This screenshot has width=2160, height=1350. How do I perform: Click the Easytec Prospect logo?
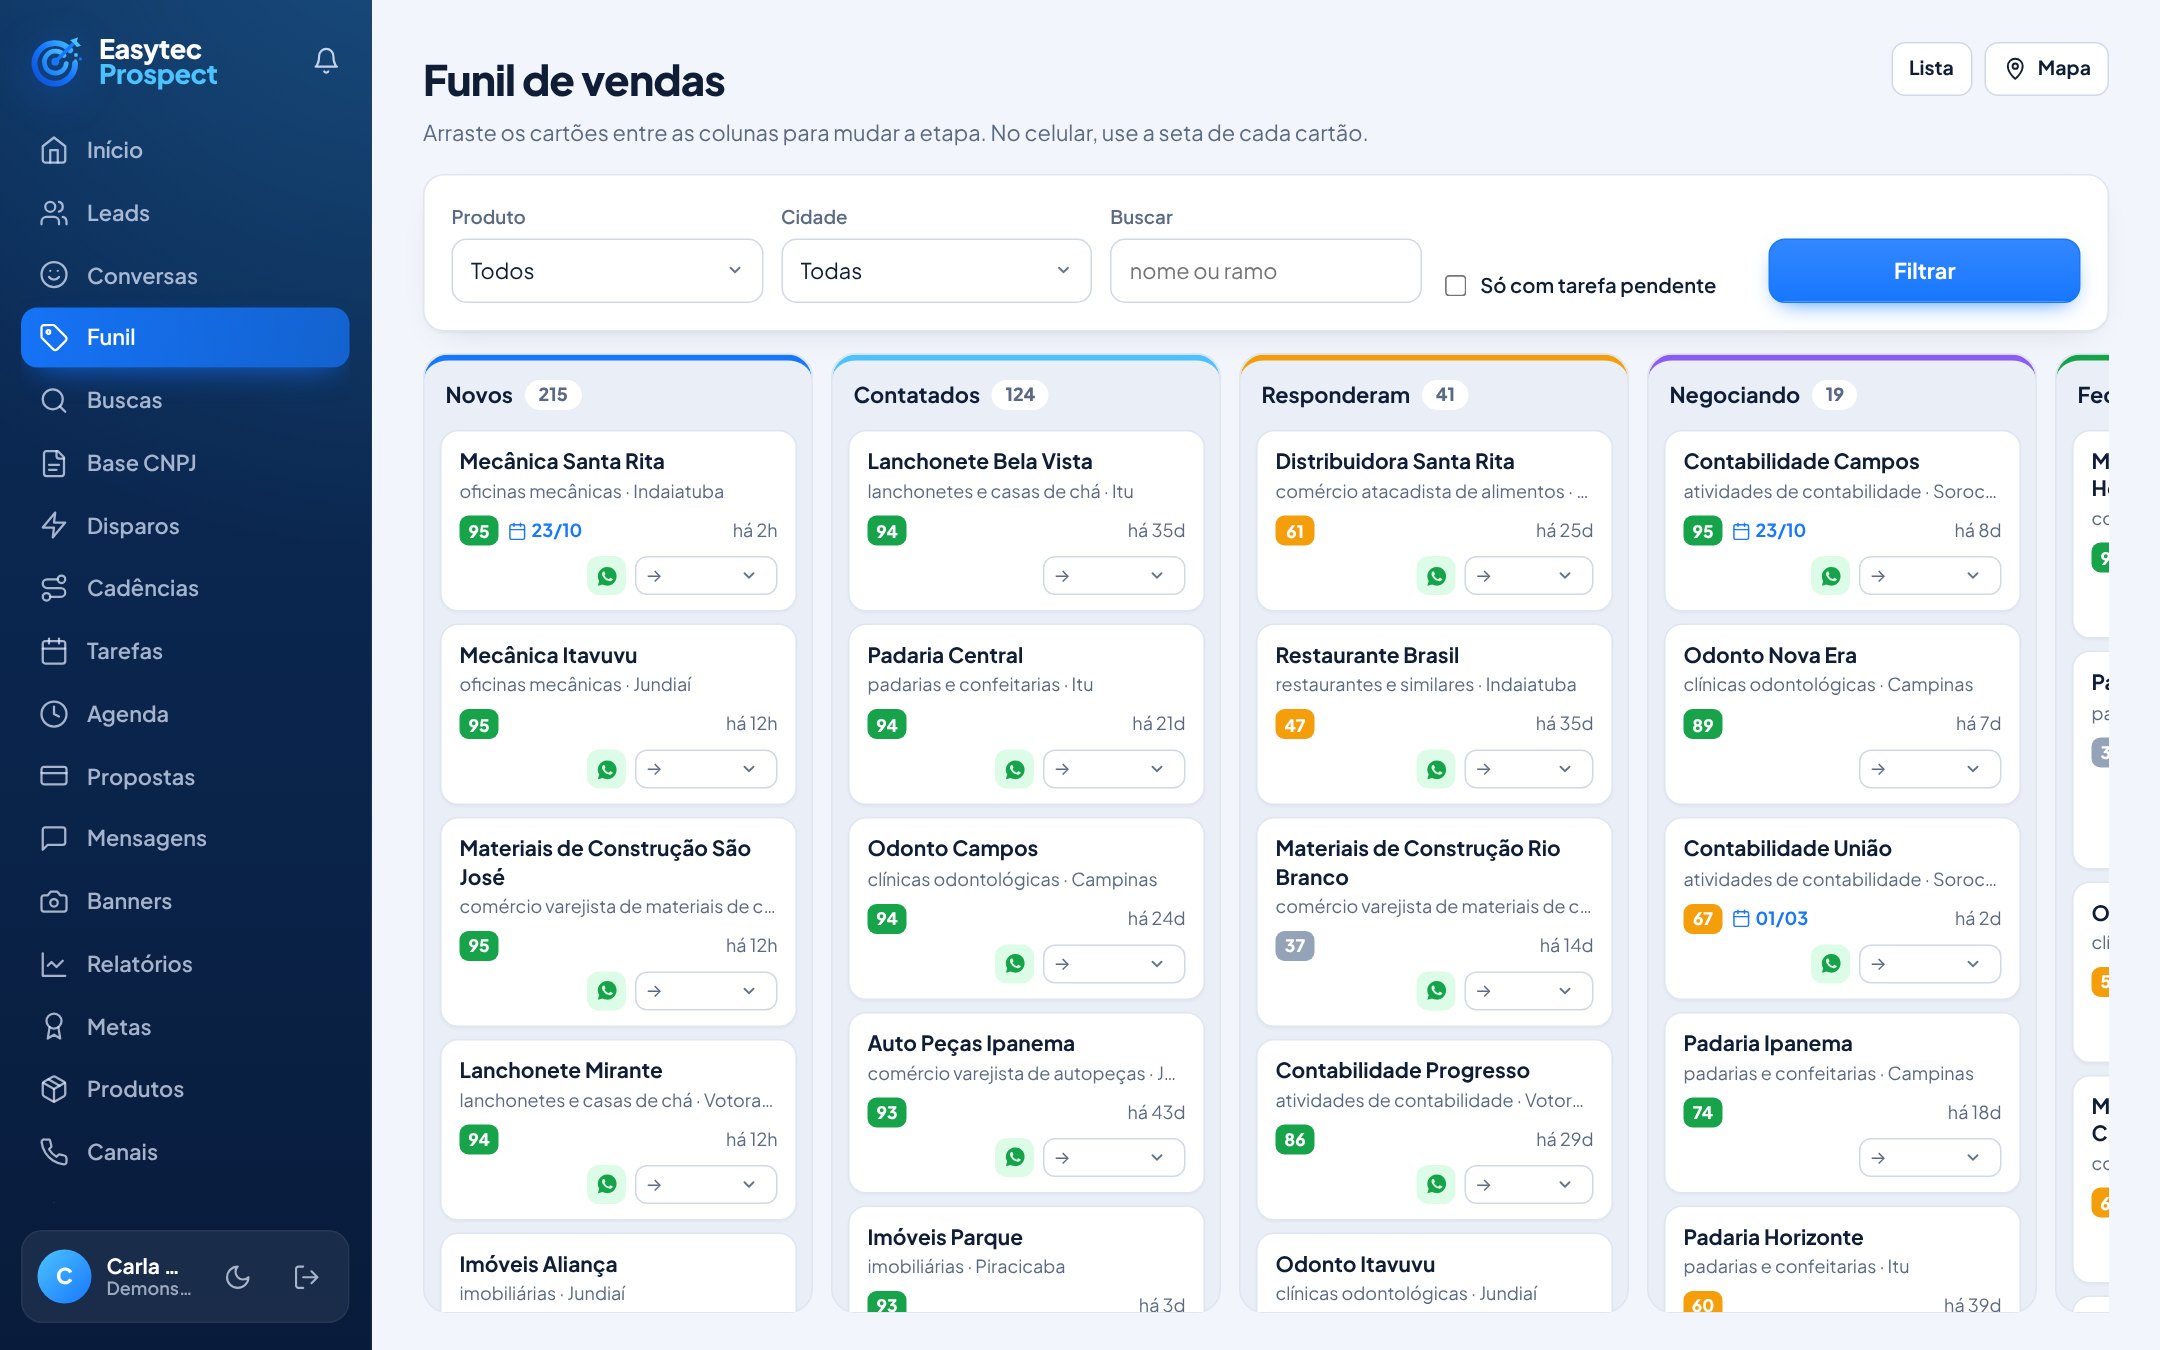(125, 62)
